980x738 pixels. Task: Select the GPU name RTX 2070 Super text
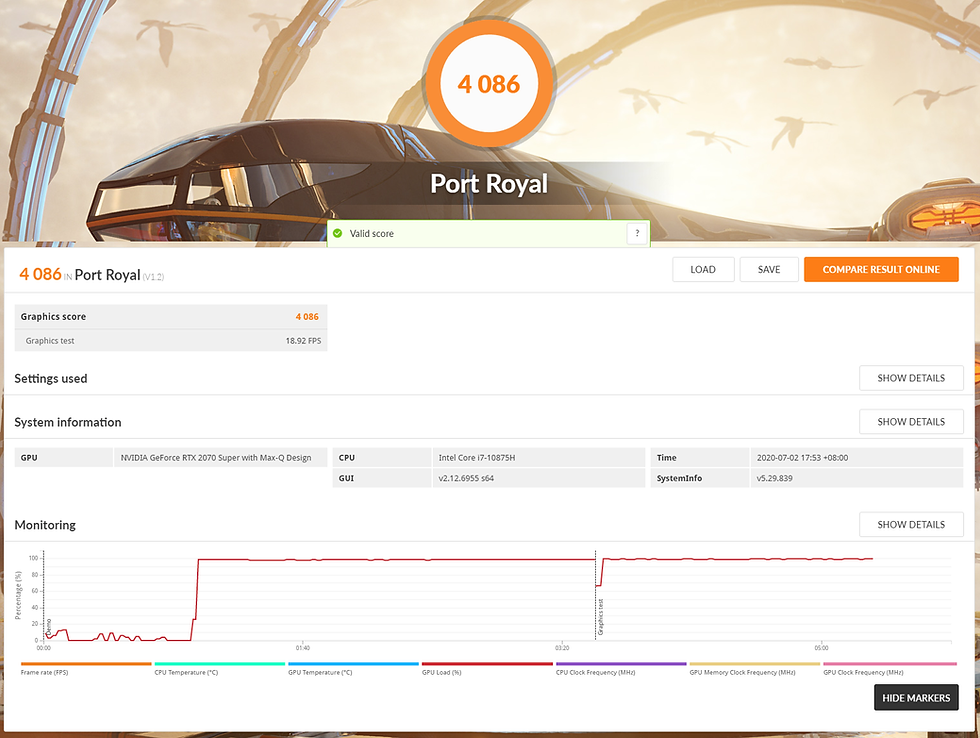(216, 457)
